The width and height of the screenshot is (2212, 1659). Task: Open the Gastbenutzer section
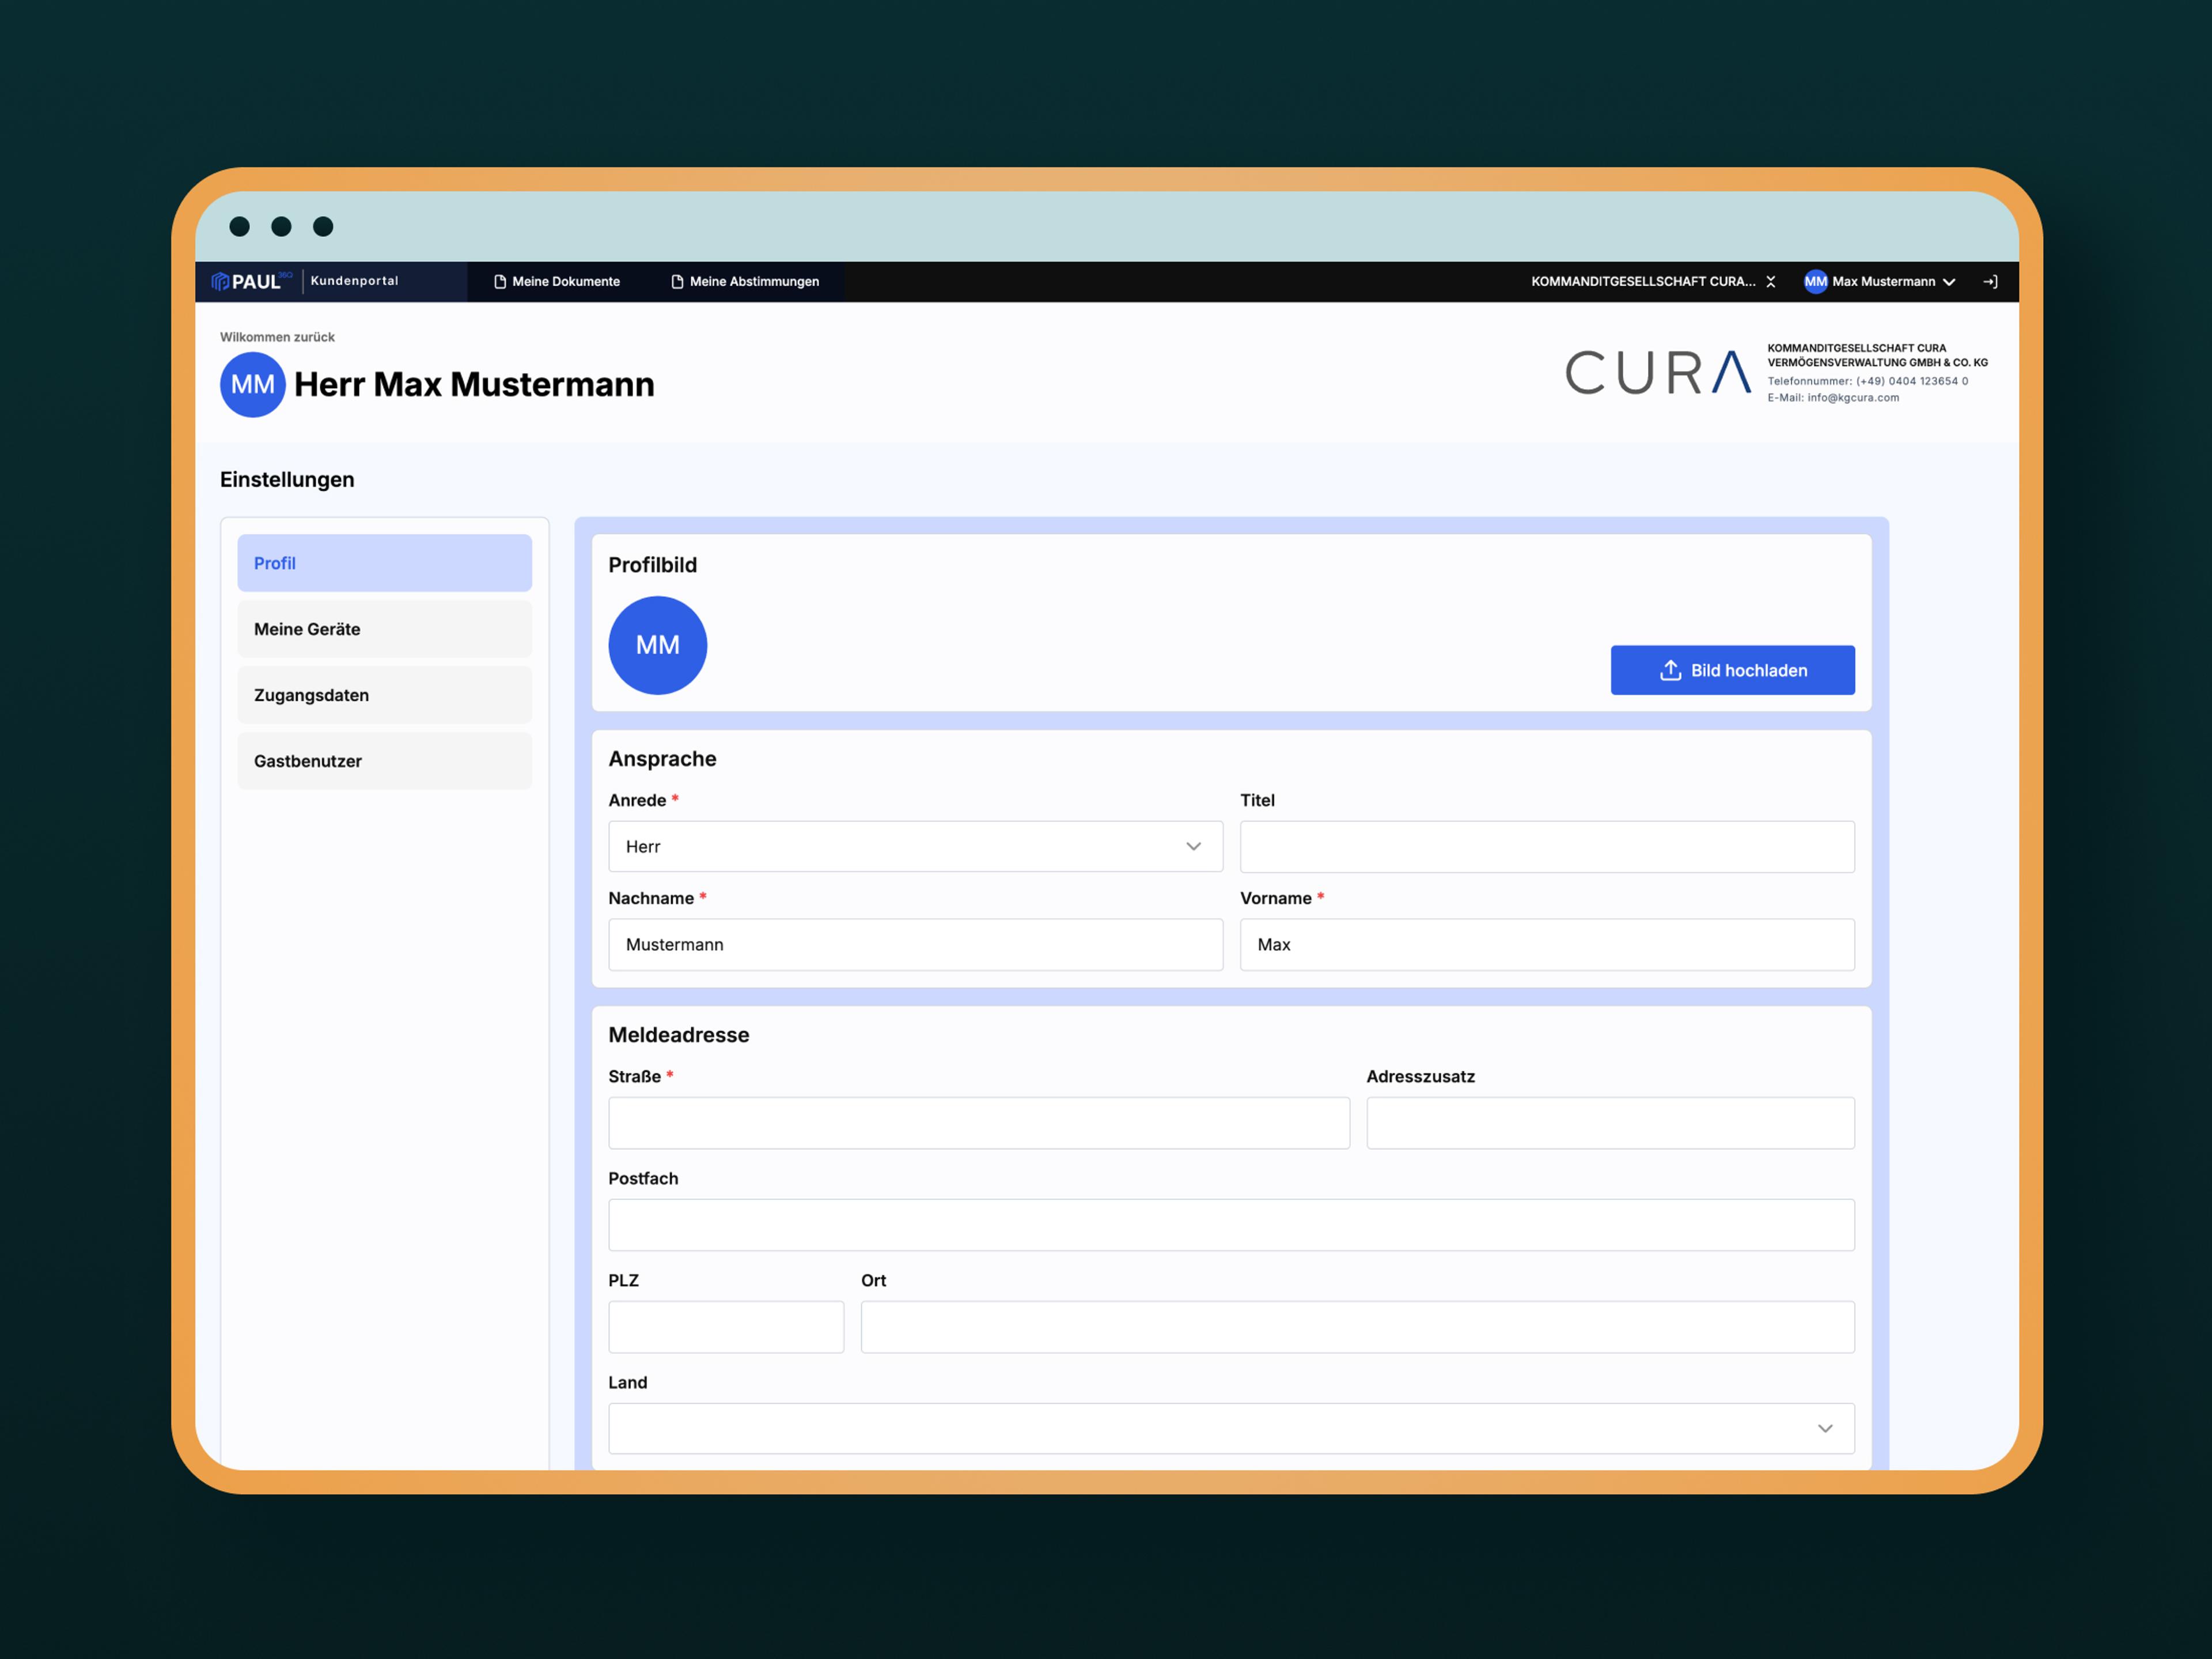point(384,761)
